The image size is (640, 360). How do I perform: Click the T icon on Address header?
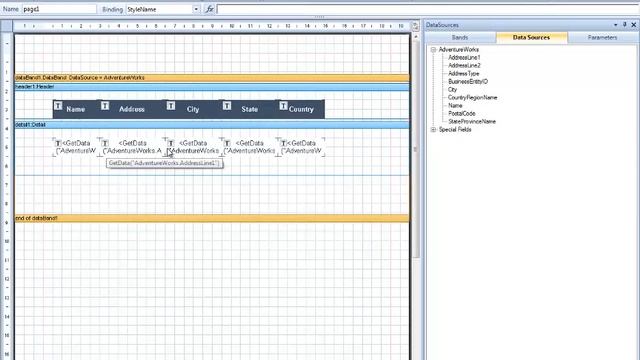click(105, 106)
